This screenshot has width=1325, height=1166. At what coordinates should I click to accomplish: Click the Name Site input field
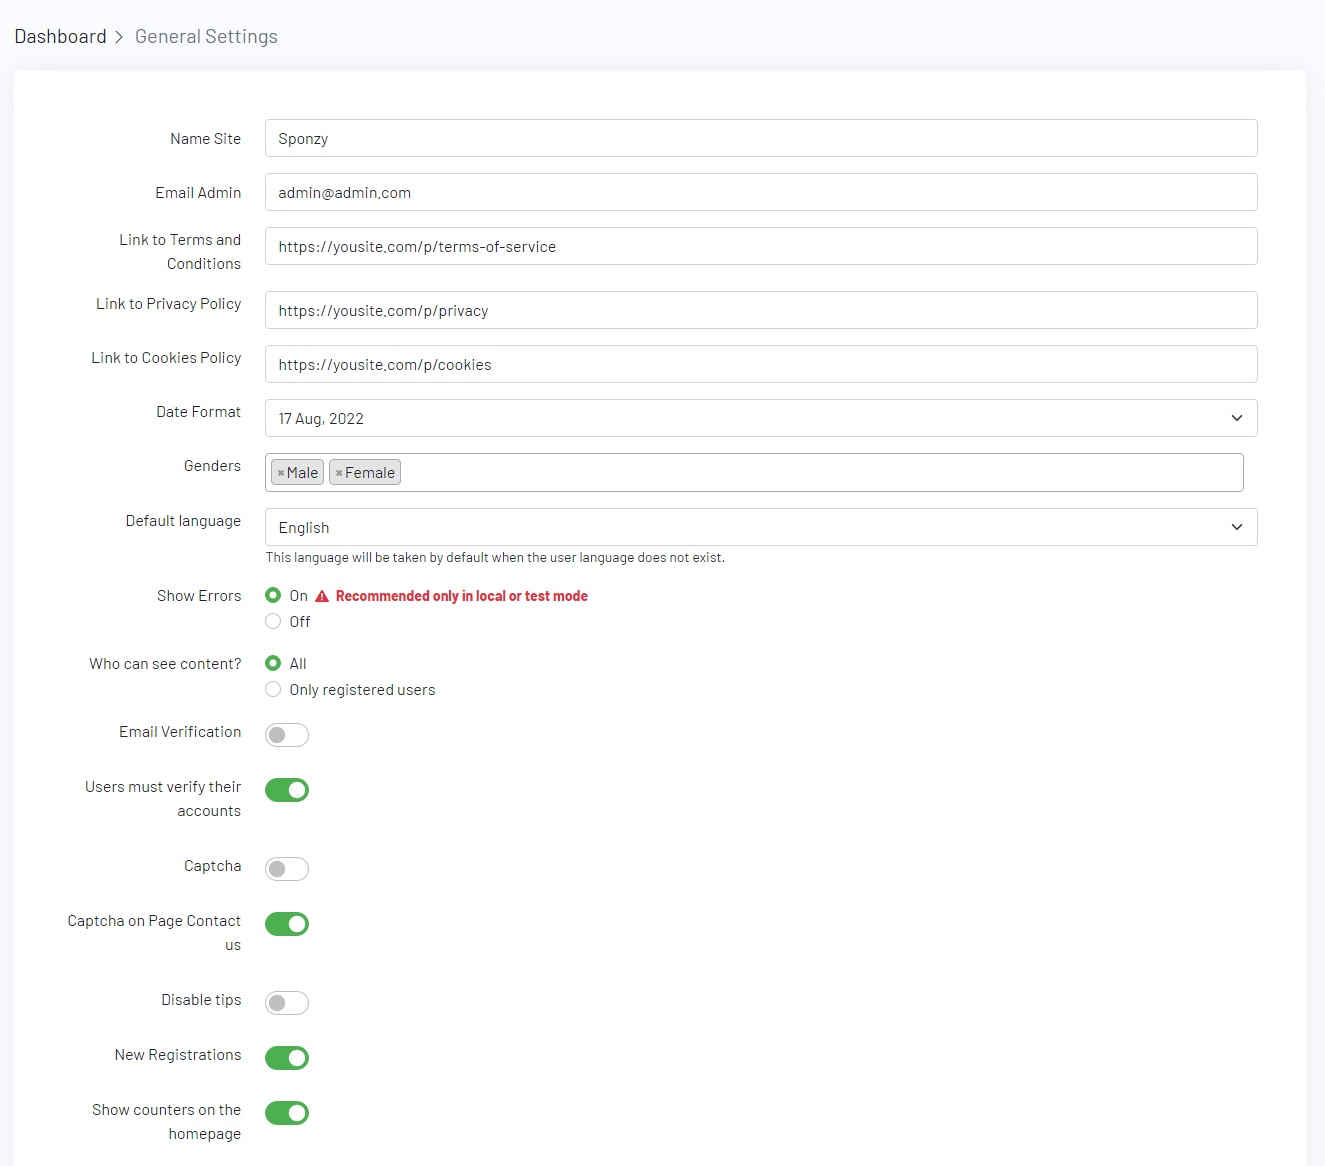760,138
